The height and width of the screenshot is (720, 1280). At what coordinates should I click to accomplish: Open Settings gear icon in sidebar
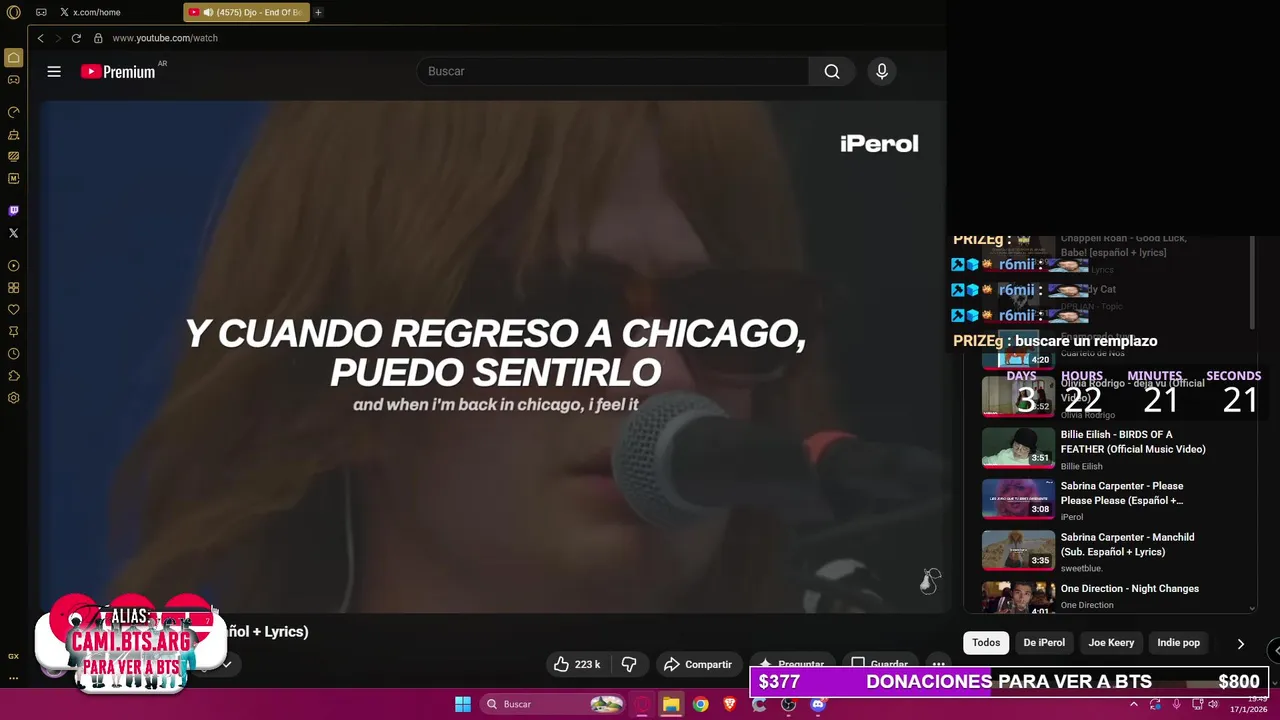pos(13,398)
